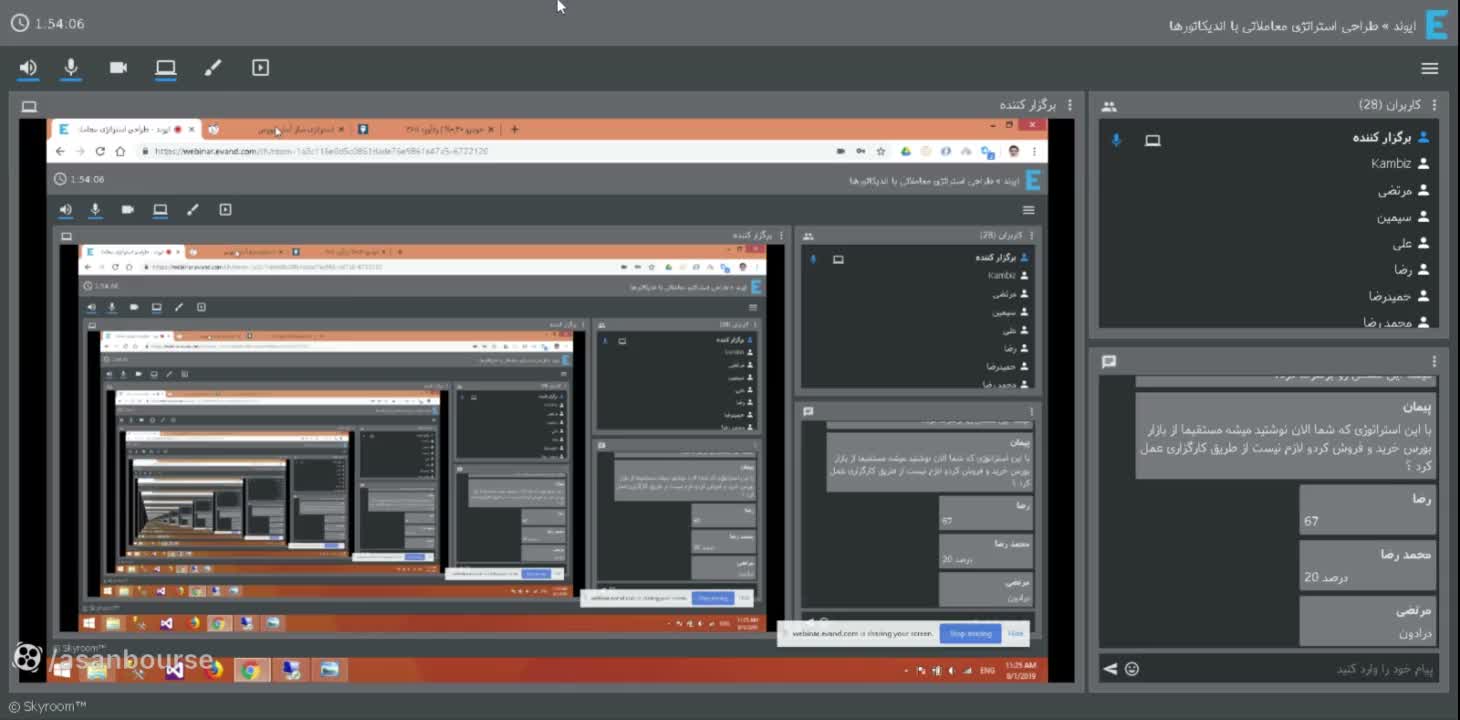Screen dimensions: 1460x720
Task: Click File Explorer icon on outermost shared taskbar
Action: [x=96, y=670]
